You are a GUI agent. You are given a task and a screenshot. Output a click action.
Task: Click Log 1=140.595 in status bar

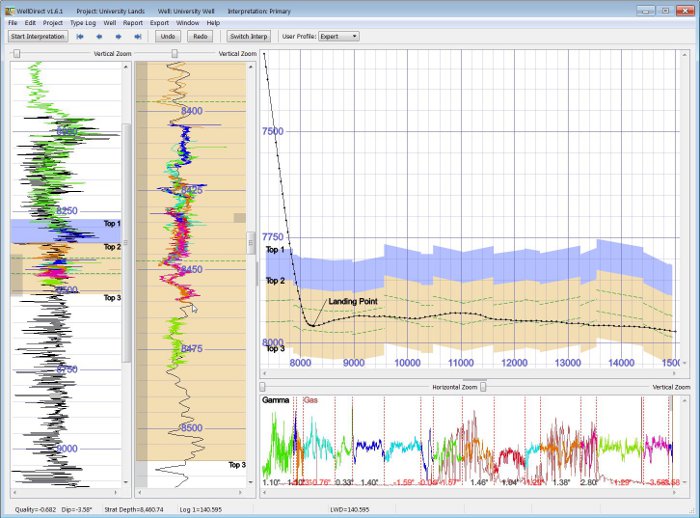point(200,510)
